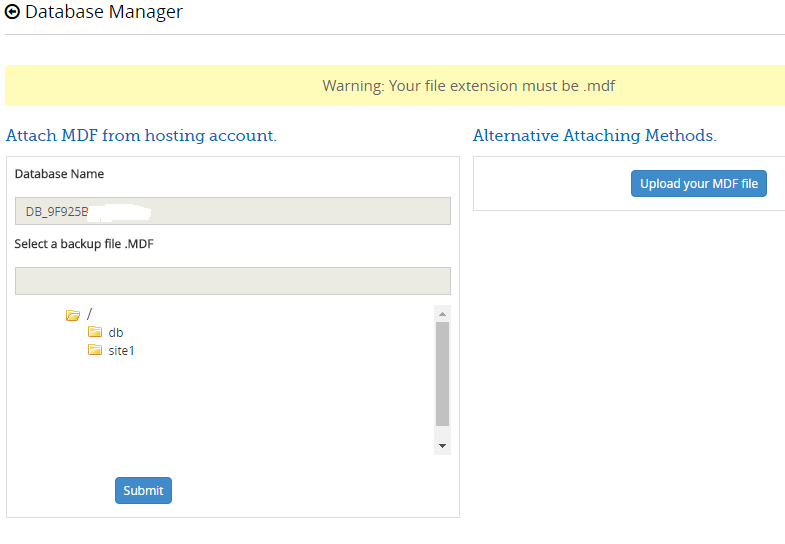Viewport: 785px width, 544px height.
Task: Click the Select a backup file .MDF label
Action: coord(84,244)
